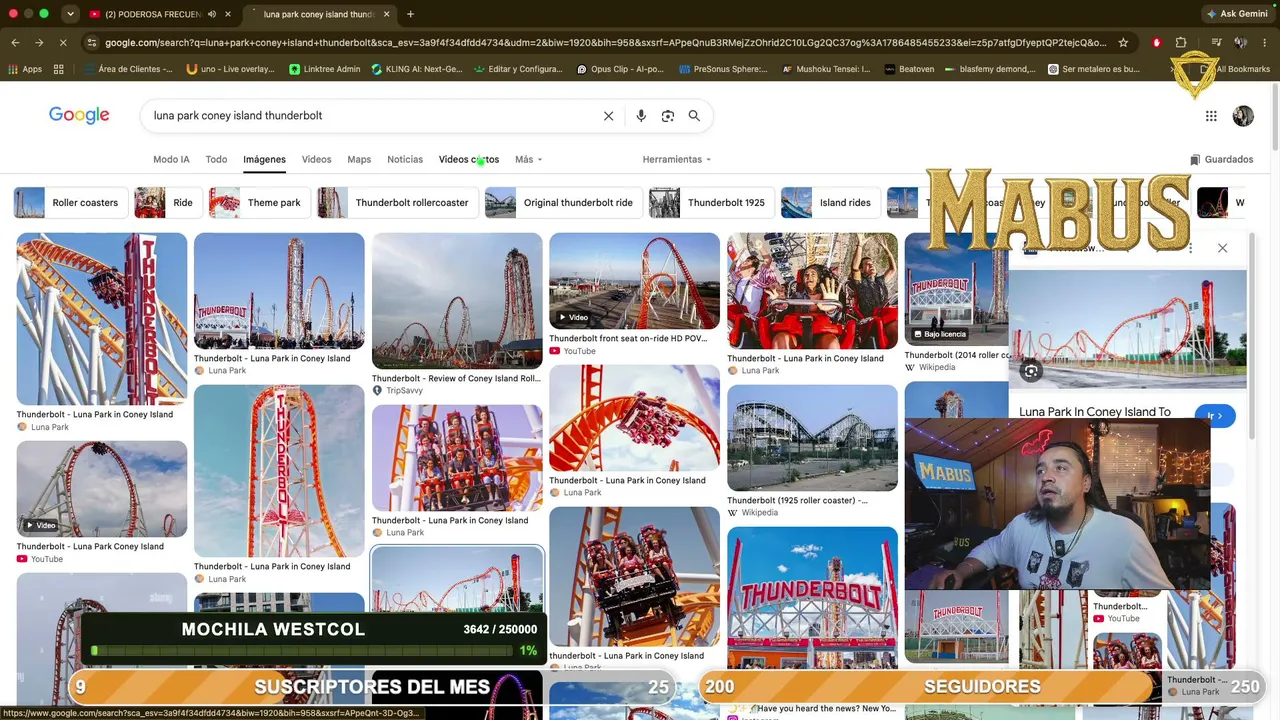Clear the search box with the X icon
The width and height of the screenshot is (1280, 720).
click(x=608, y=116)
